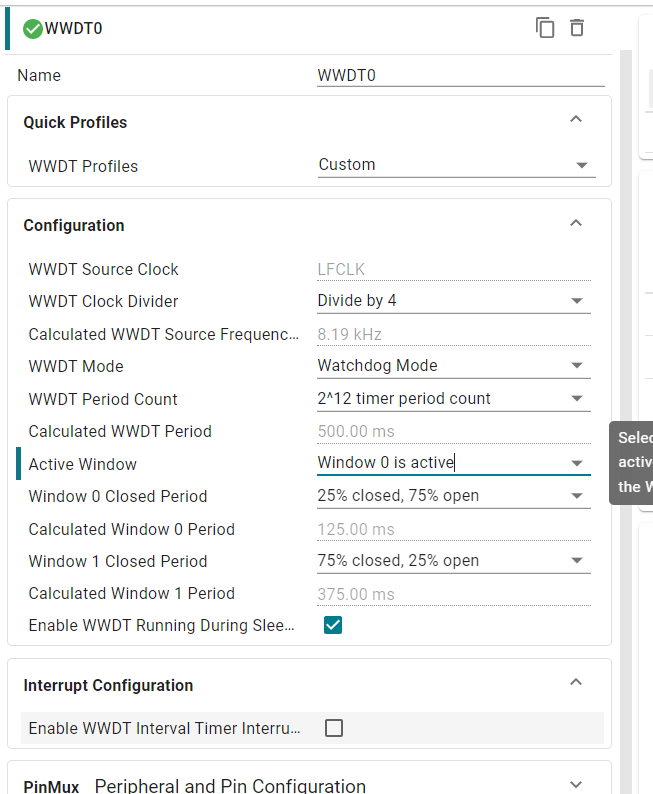
Task: Open Window 0 Closed Period dropdown
Action: coord(454,496)
